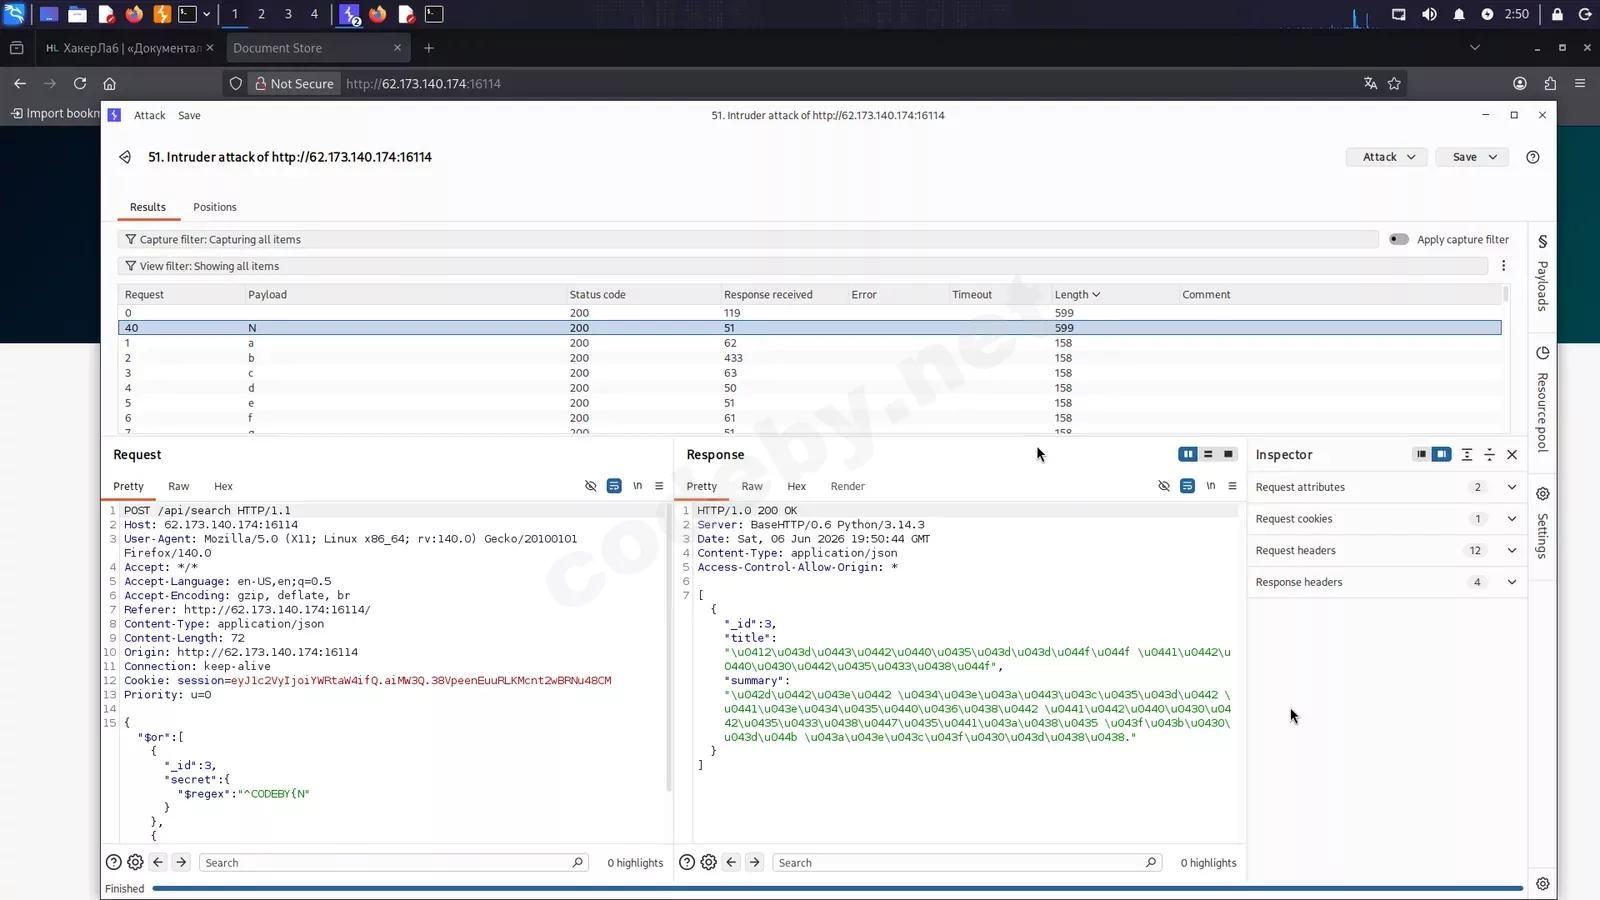Open the results table options (three dots)
This screenshot has height=900, width=1600.
coord(1503,266)
